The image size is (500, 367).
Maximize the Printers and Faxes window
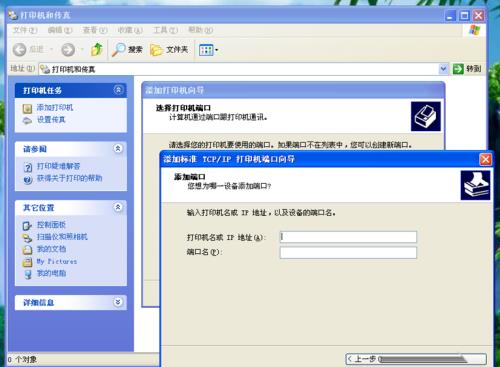point(464,15)
